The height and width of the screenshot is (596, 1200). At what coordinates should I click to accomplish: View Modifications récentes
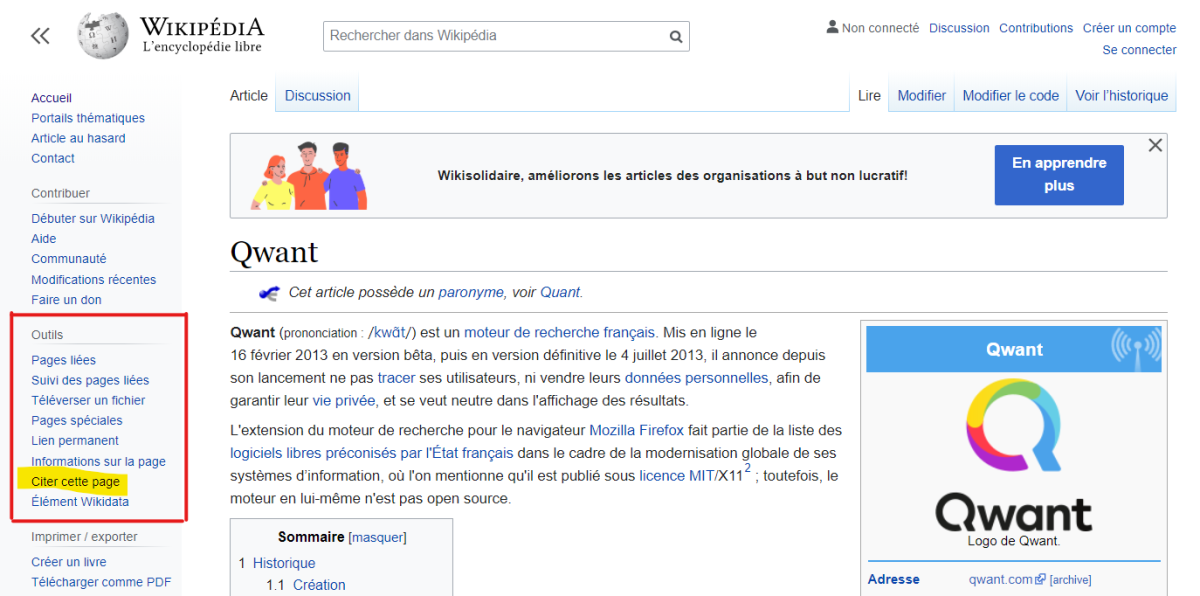click(x=94, y=280)
